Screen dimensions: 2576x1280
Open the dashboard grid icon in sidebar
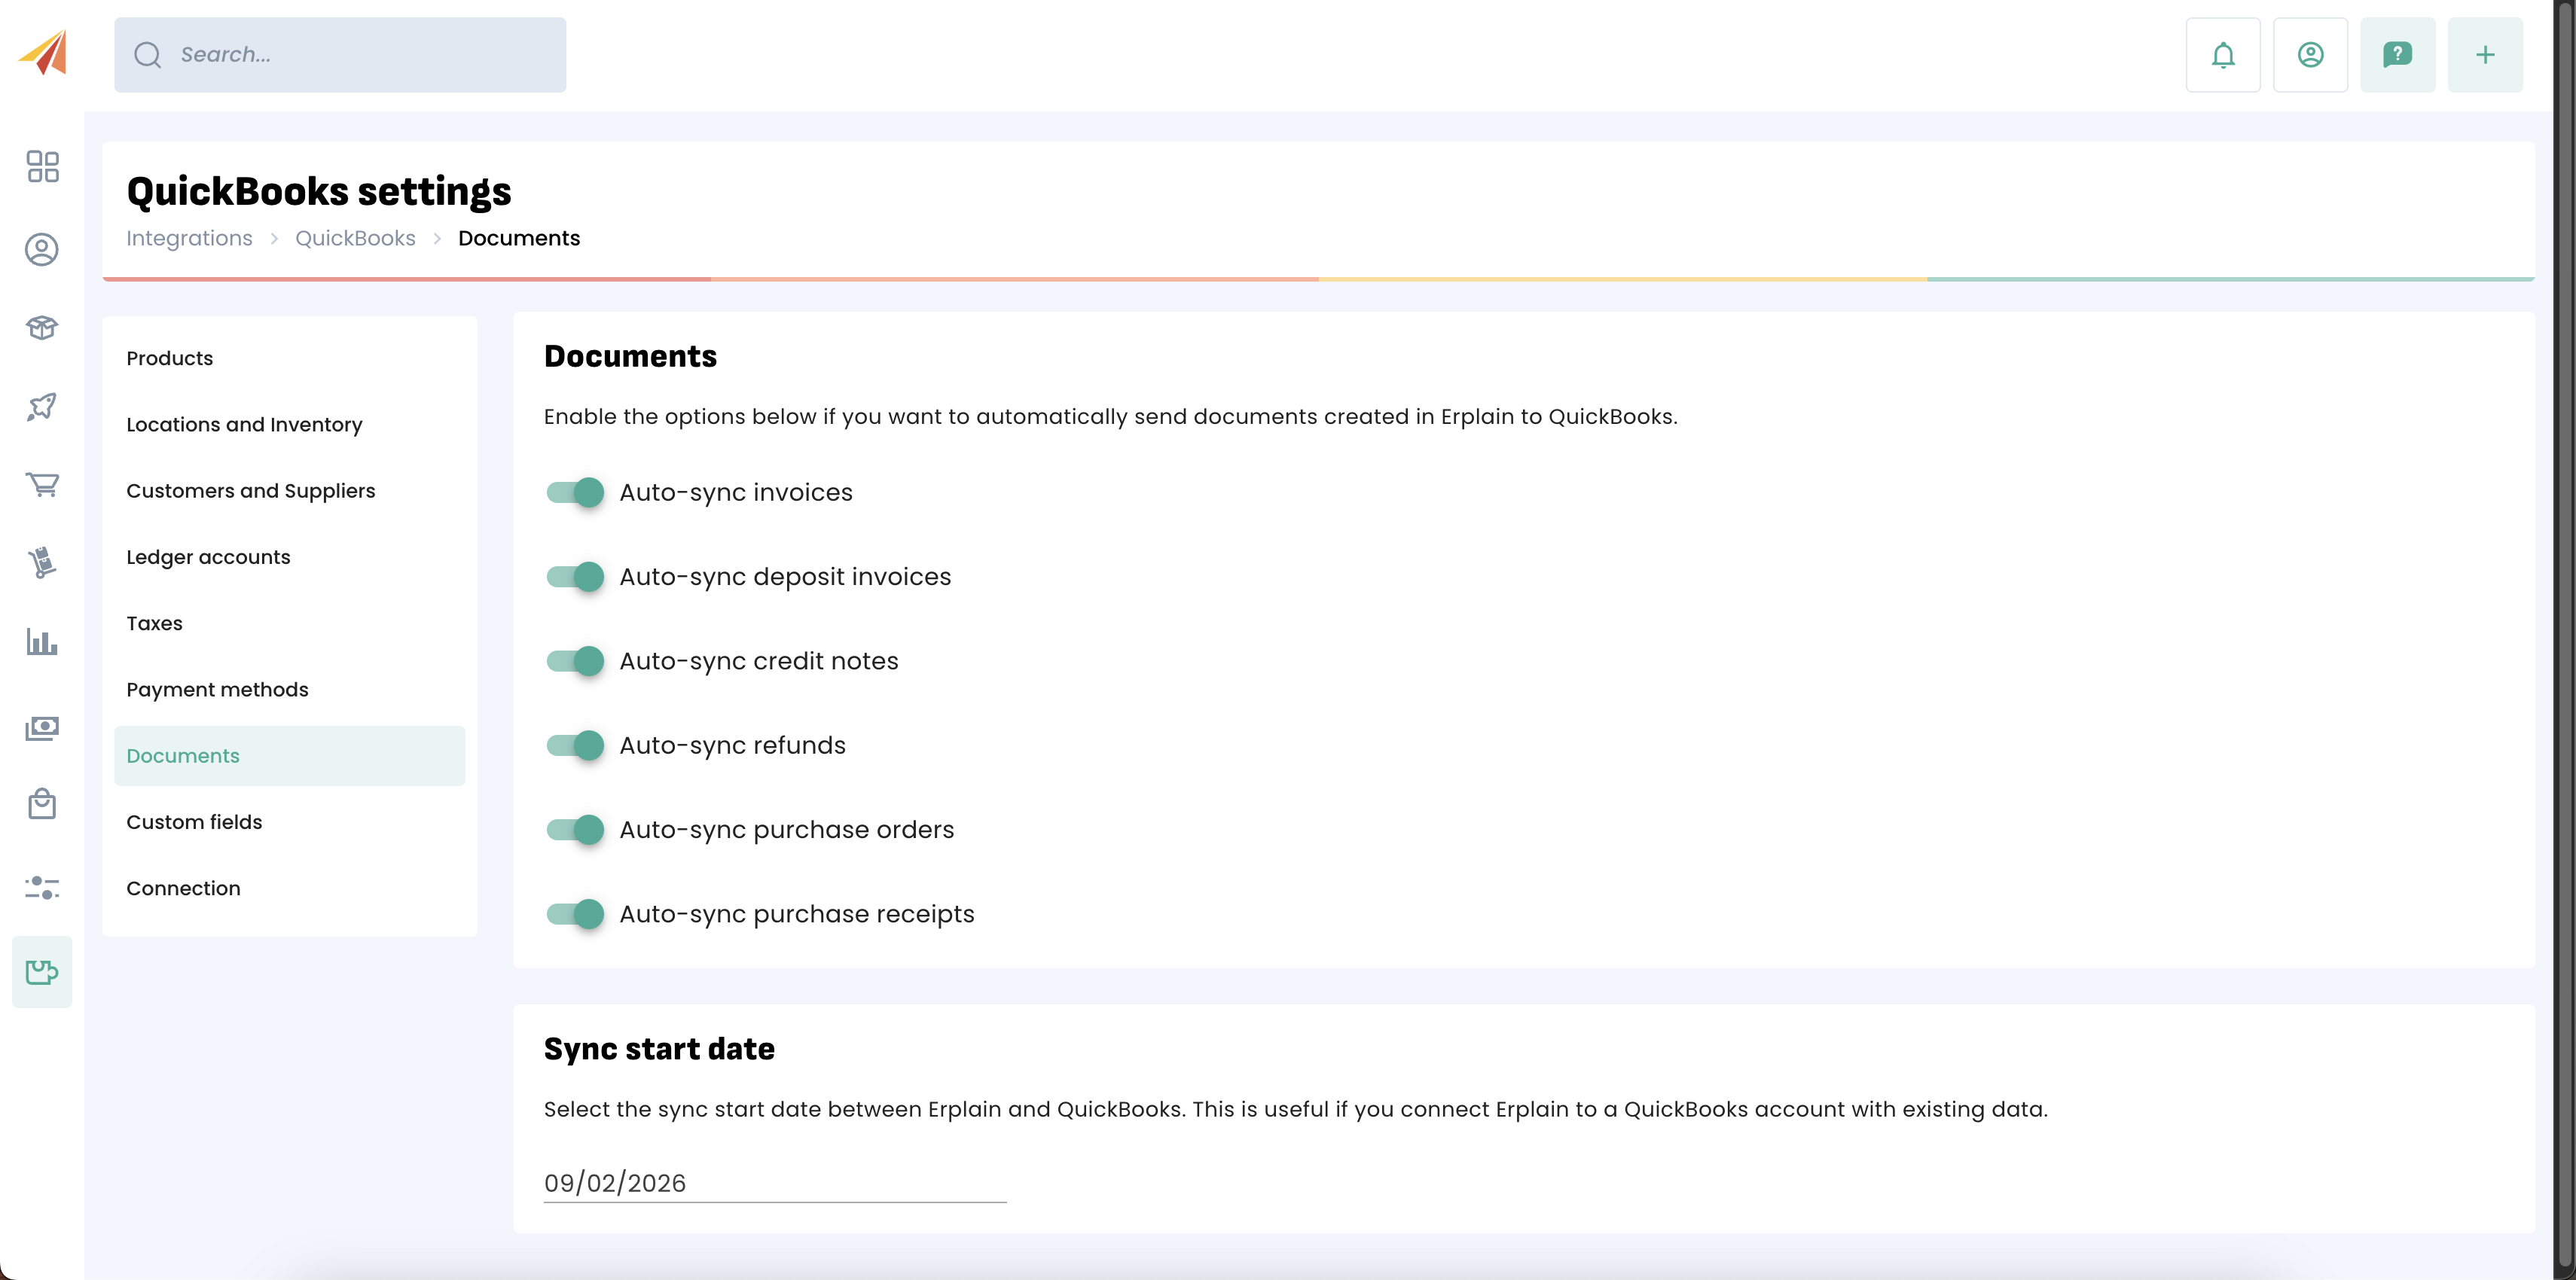[x=42, y=166]
